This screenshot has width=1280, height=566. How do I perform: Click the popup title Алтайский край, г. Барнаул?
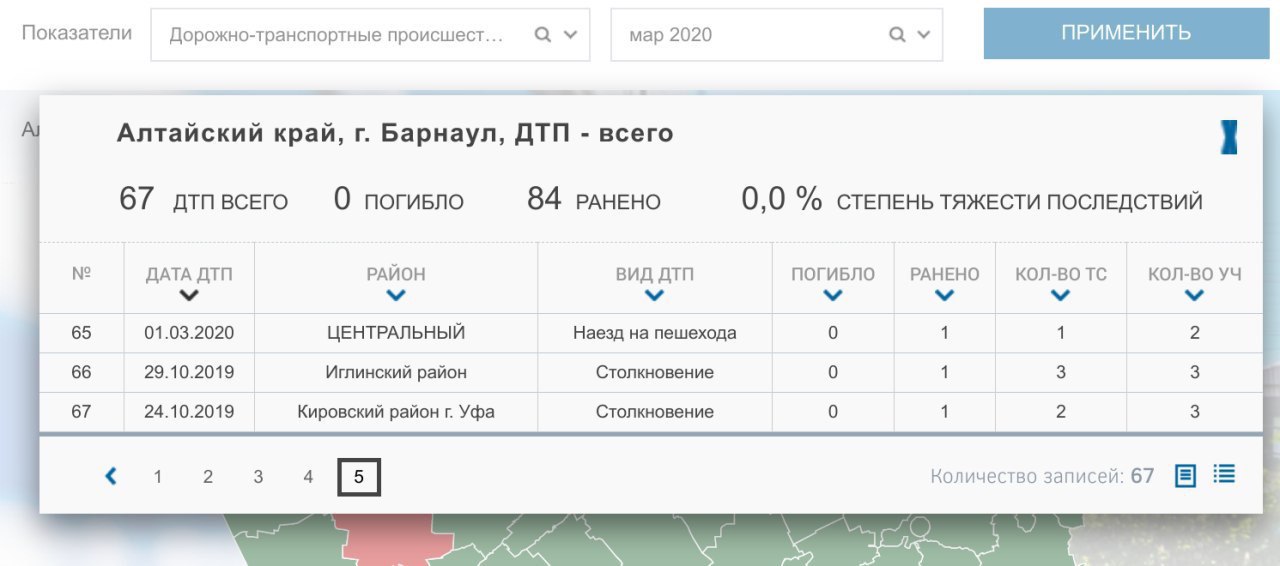[x=395, y=133]
